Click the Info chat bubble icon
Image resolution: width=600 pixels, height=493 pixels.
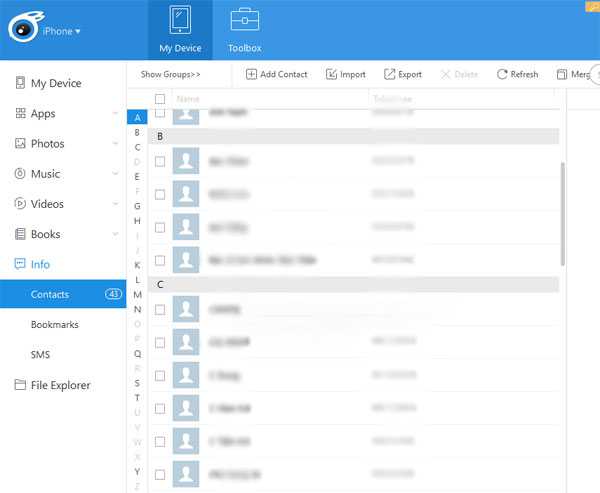(x=20, y=264)
